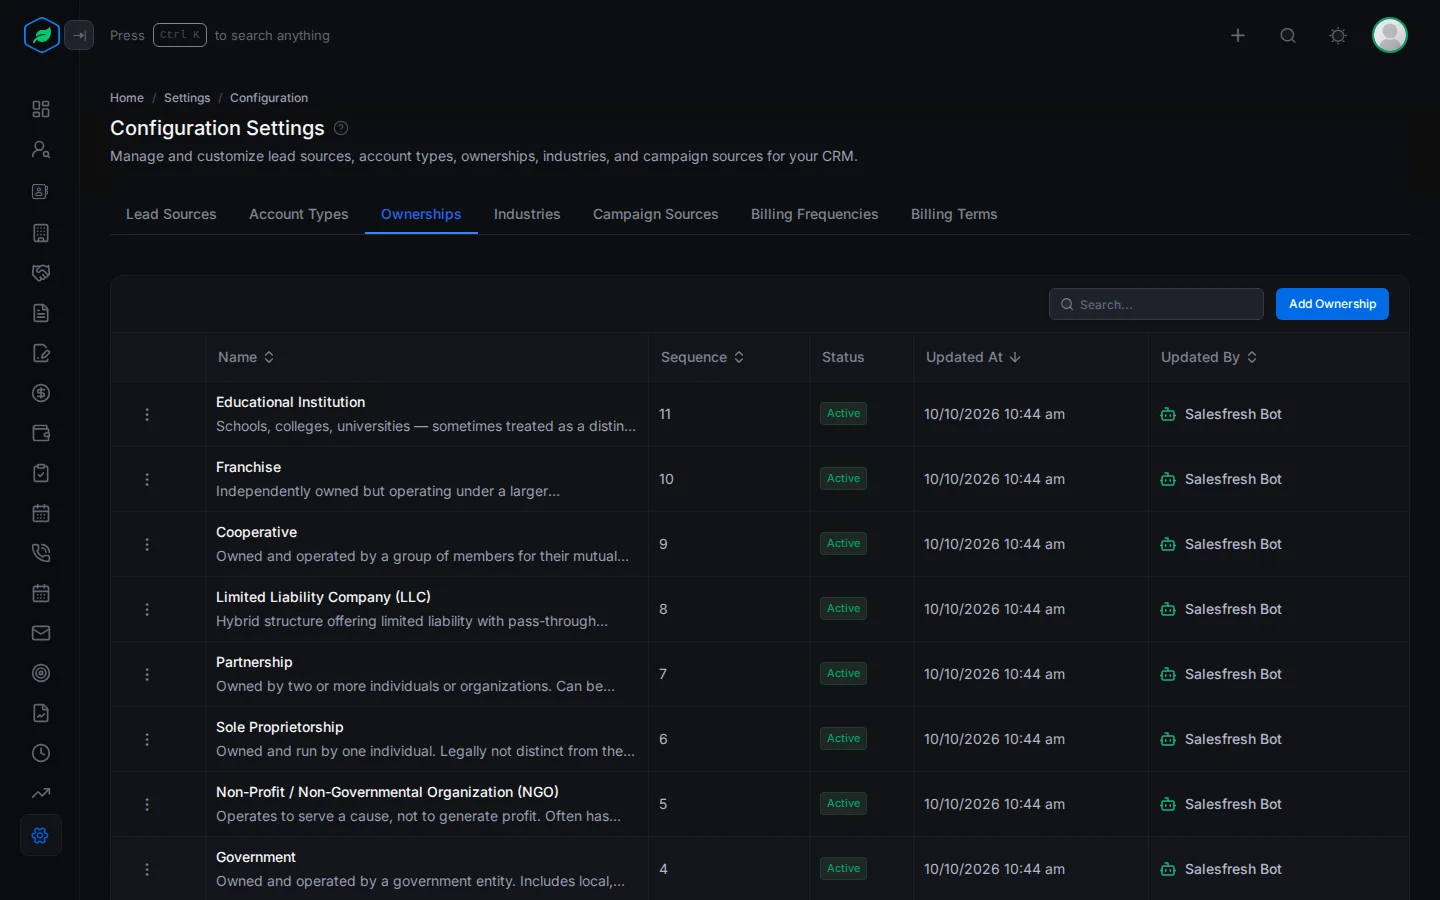
Task: Sort by Updated At column header
Action: point(973,357)
